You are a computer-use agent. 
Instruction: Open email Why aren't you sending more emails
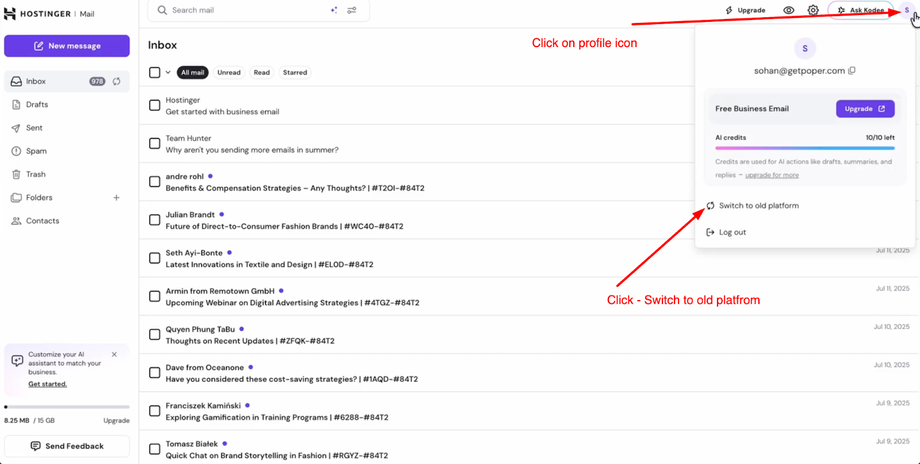coord(252,150)
